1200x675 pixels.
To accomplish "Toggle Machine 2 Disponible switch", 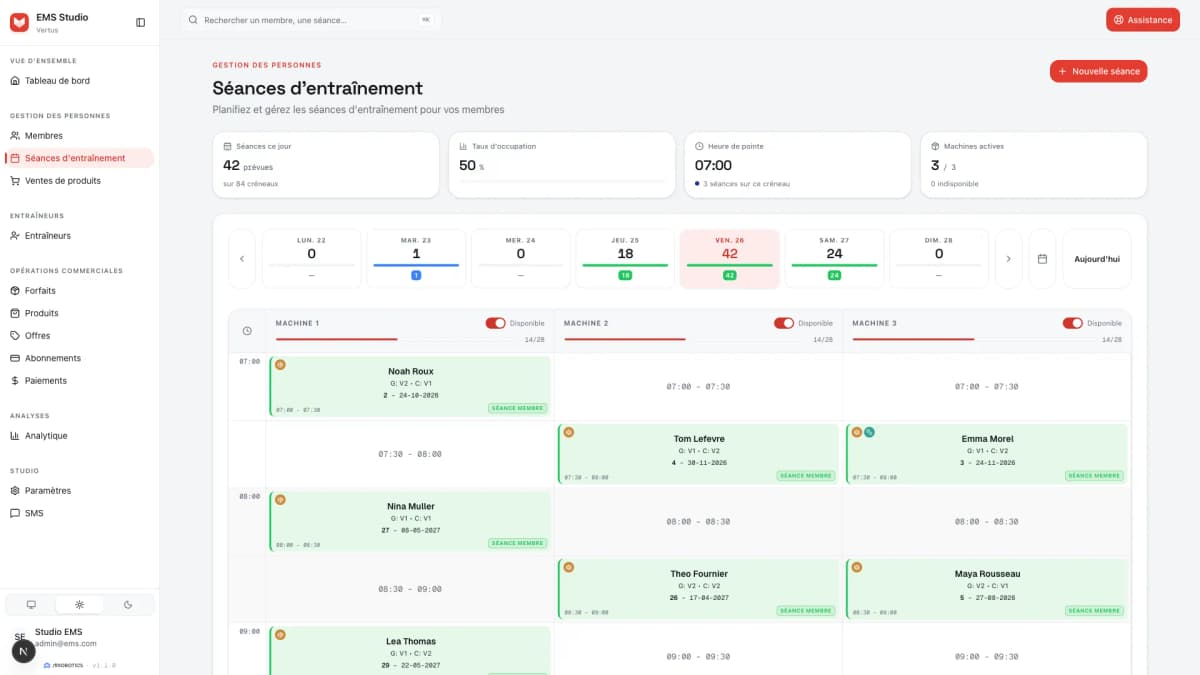I will click(x=783, y=323).
